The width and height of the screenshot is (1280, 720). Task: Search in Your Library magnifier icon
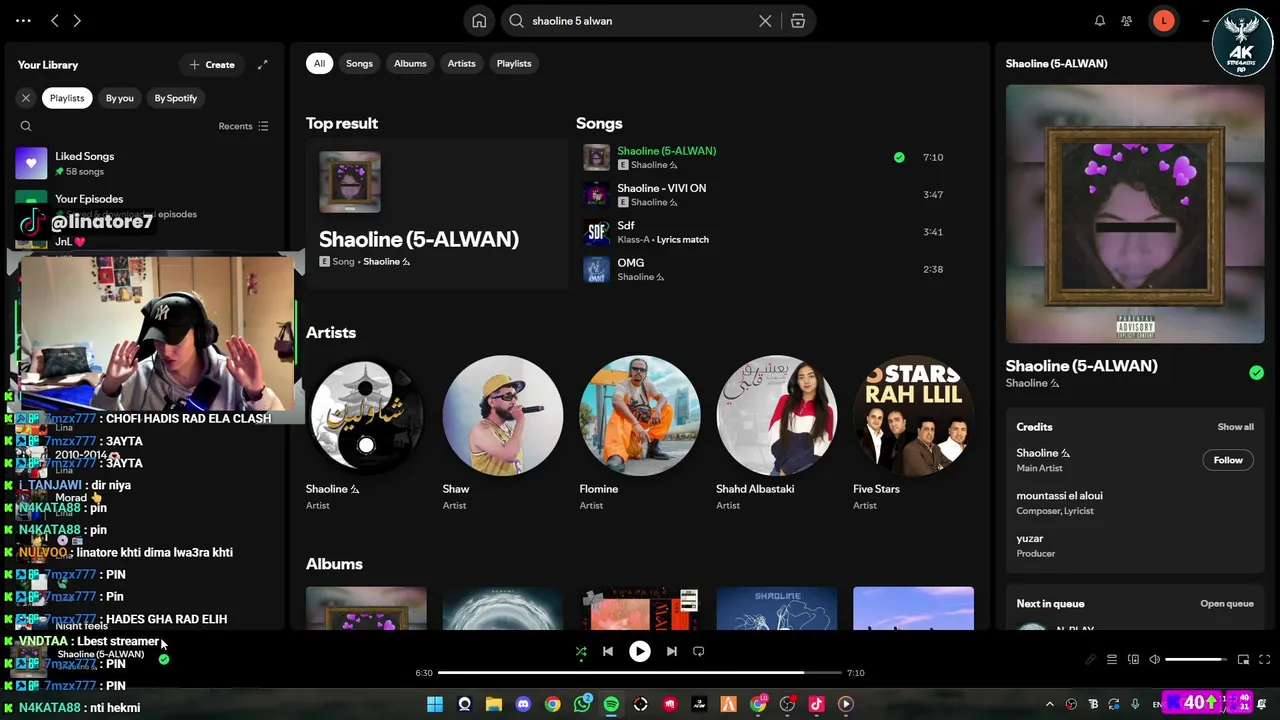[26, 126]
